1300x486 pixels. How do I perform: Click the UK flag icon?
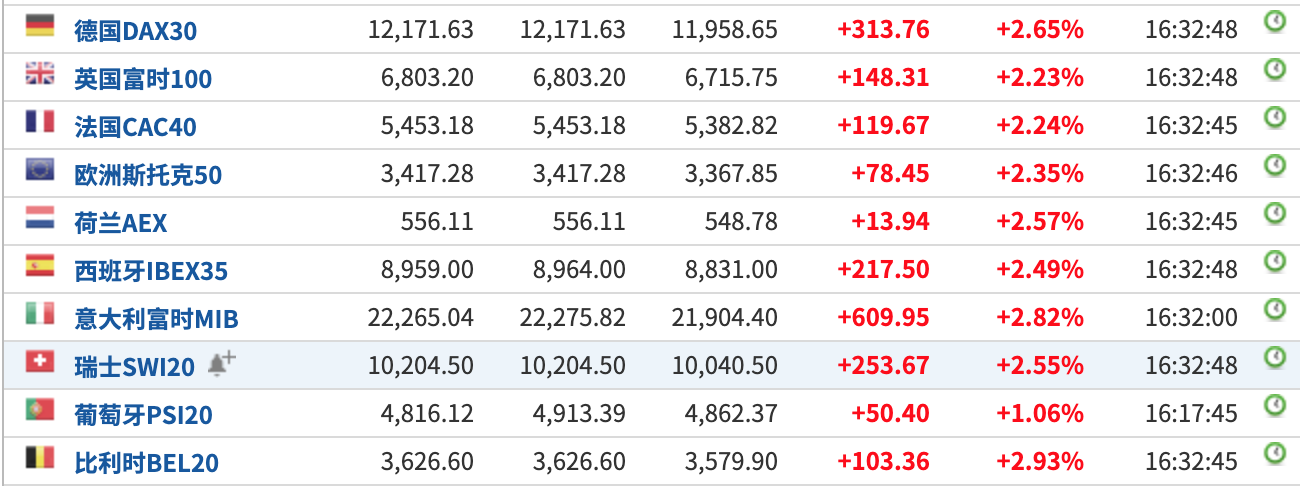[40, 73]
